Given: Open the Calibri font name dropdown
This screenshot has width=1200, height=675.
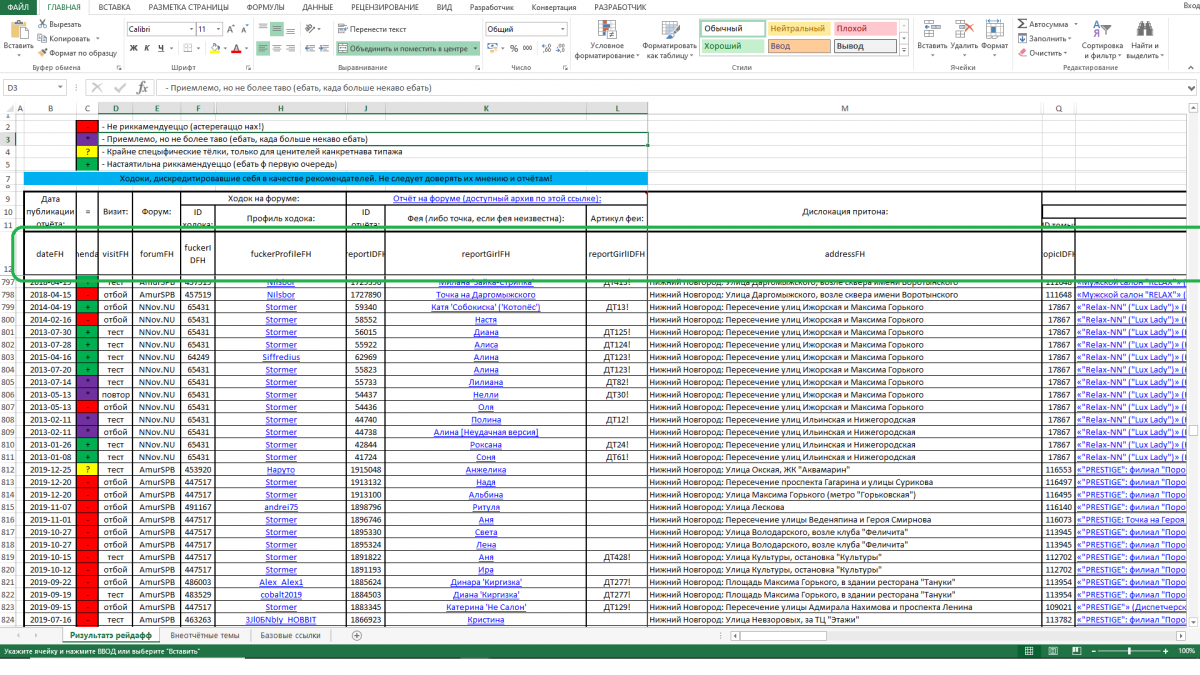Looking at the screenshot, I should click(189, 29).
